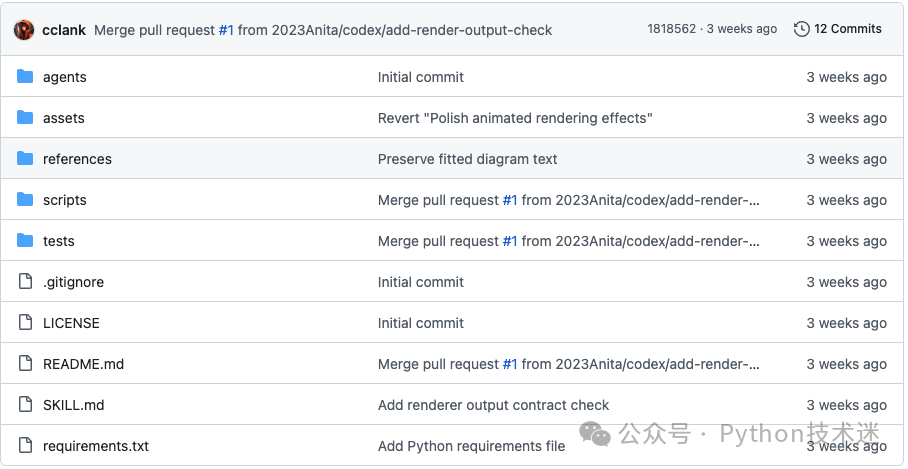The height and width of the screenshot is (469, 908).
Task: Click the cclank user avatar
Action: click(x=24, y=30)
